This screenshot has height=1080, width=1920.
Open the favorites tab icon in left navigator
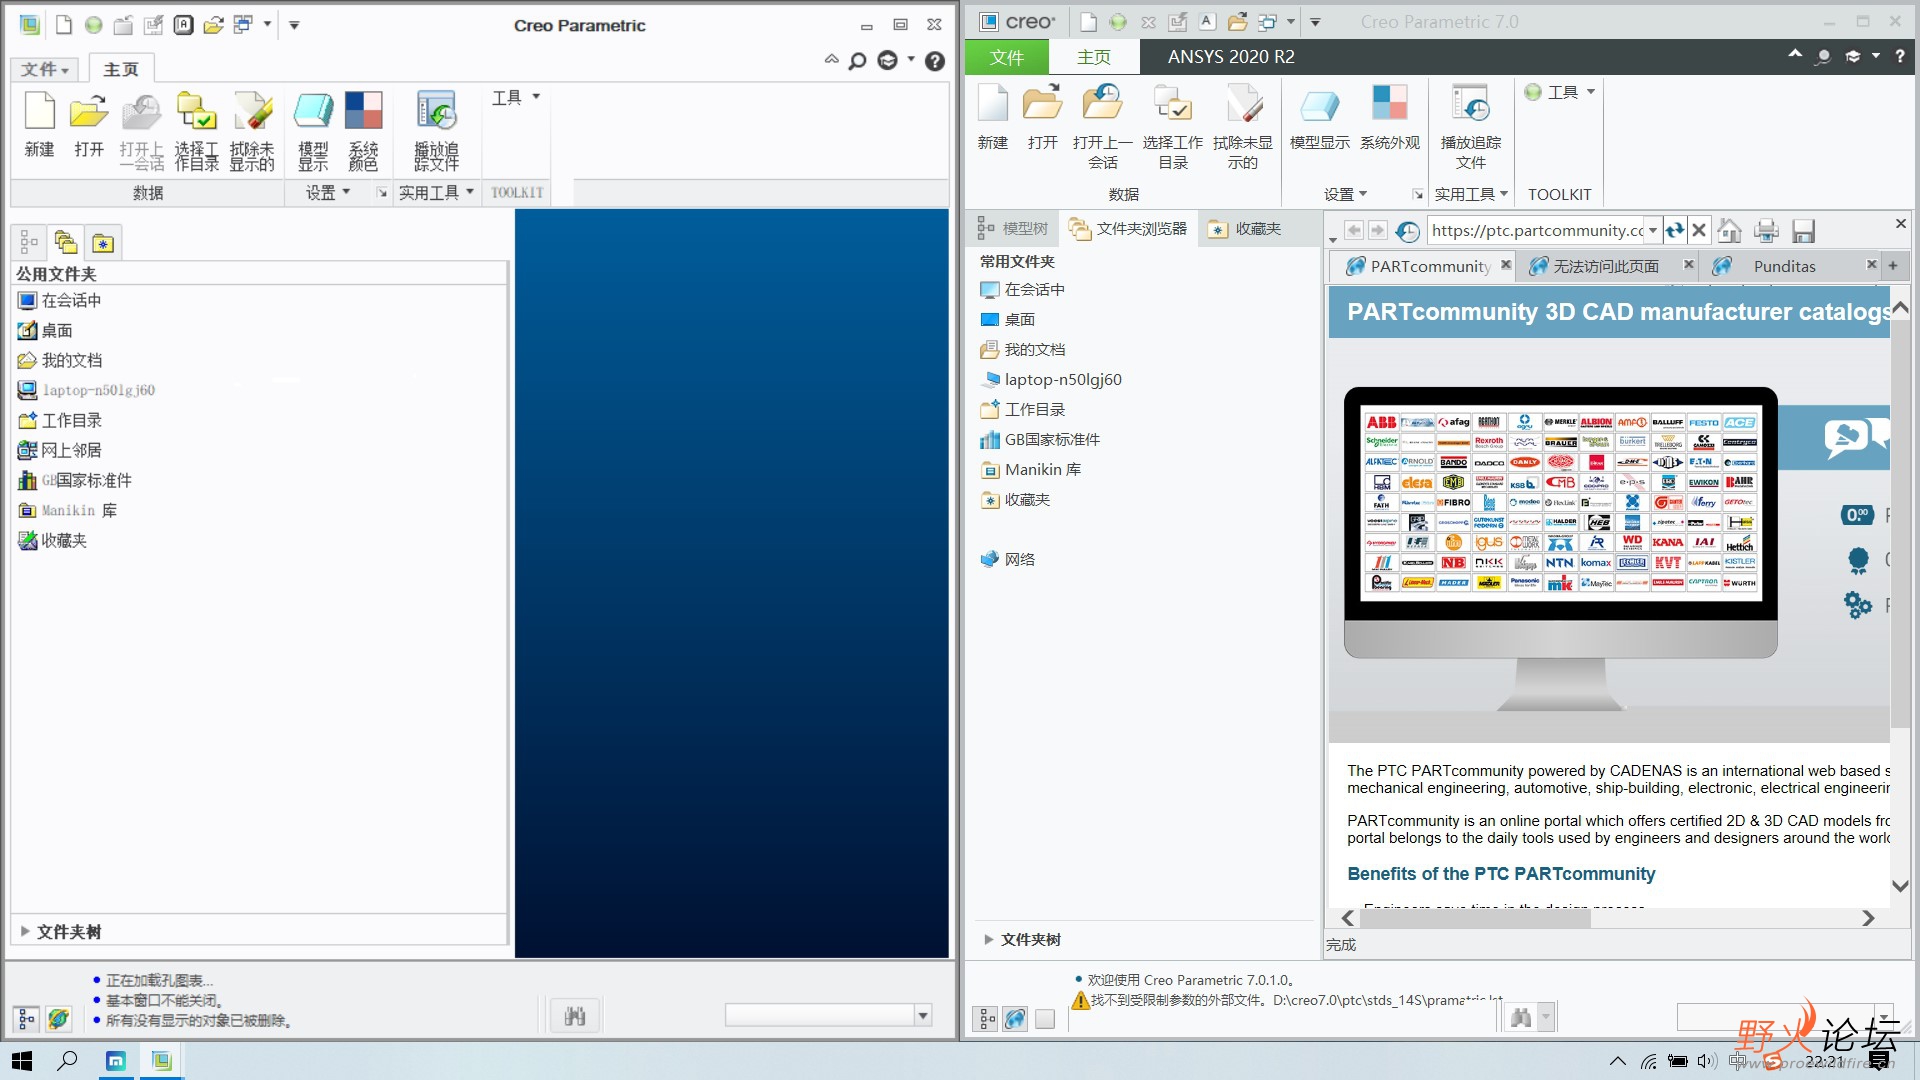coord(103,242)
